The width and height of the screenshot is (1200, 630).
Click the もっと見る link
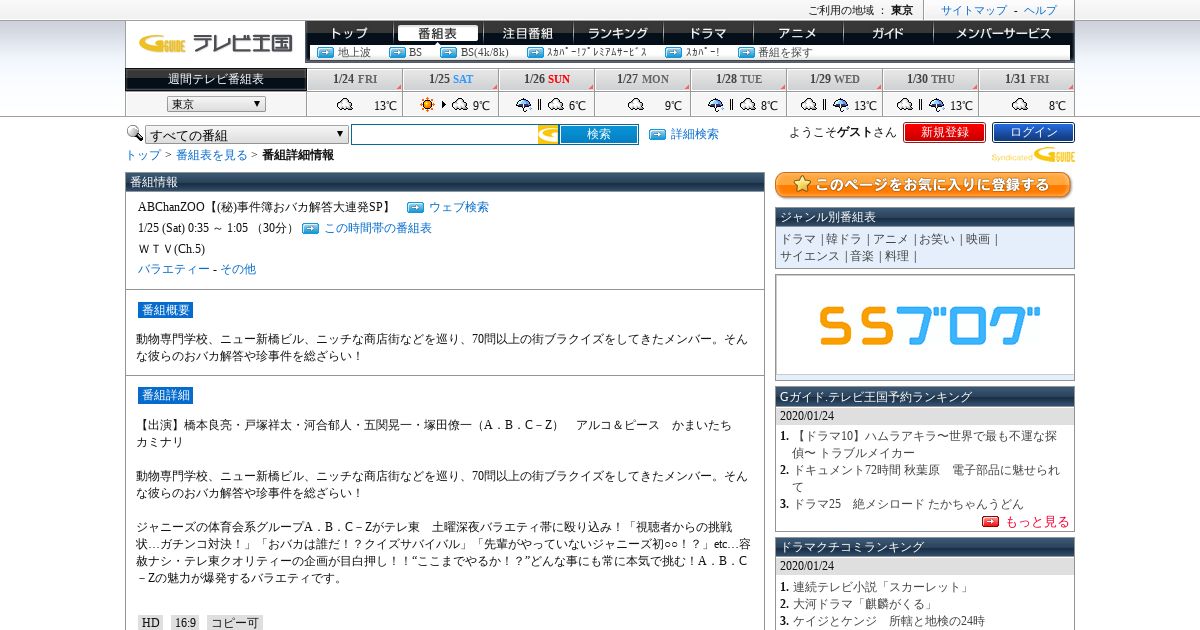[x=1037, y=522]
